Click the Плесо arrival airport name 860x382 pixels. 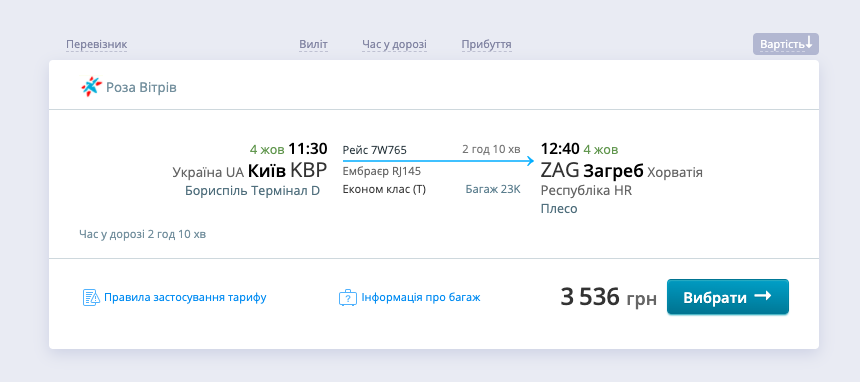pyautogui.click(x=559, y=209)
